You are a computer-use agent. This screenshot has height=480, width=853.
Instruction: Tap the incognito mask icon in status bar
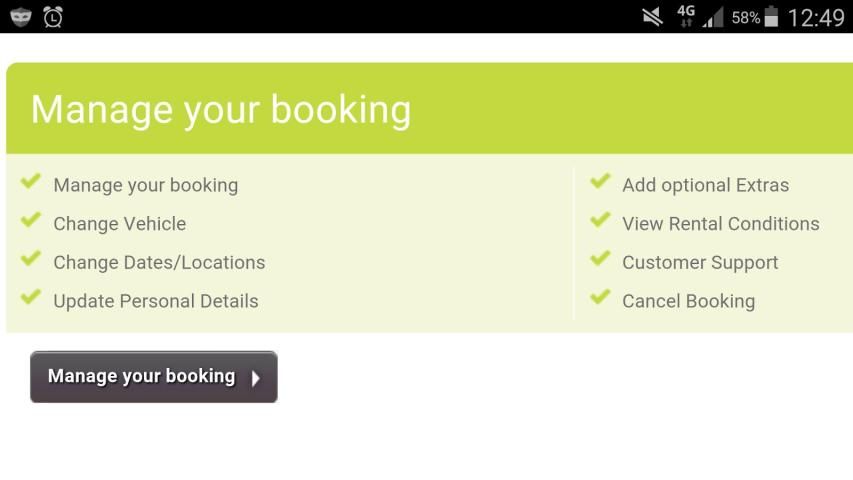pyautogui.click(x=20, y=16)
